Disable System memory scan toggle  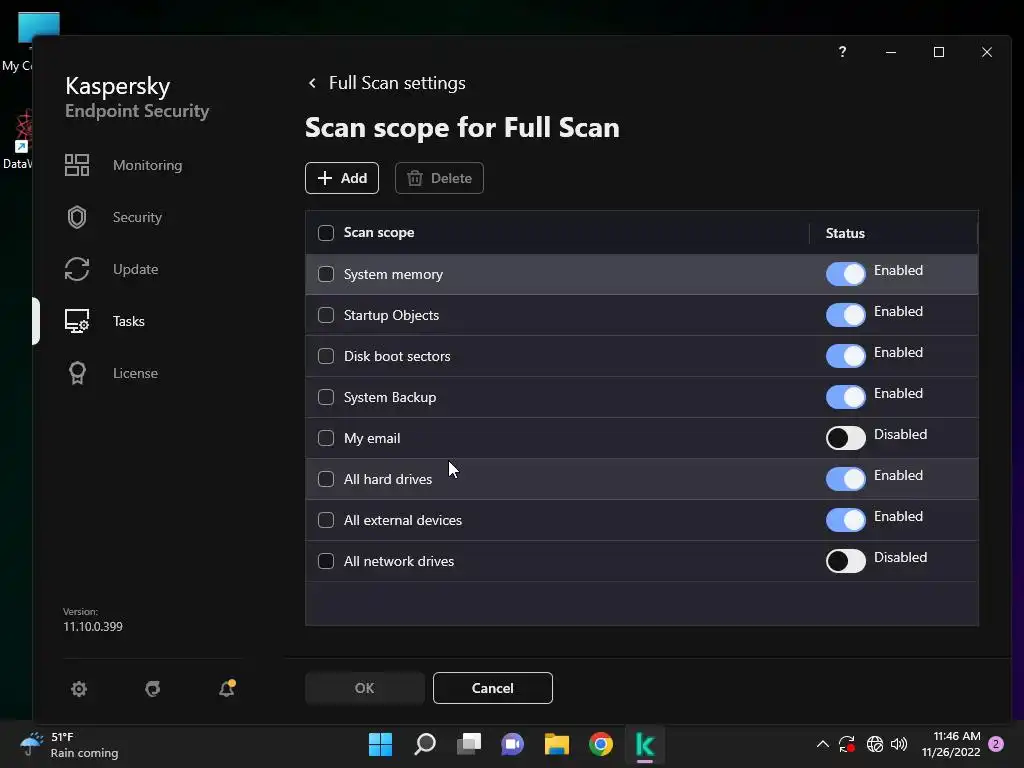(x=846, y=274)
